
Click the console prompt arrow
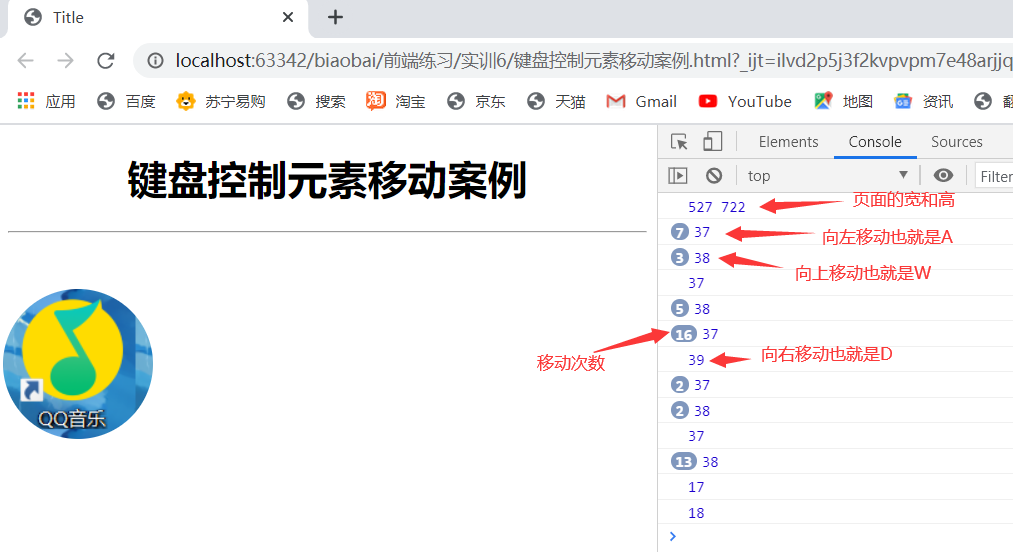[673, 536]
